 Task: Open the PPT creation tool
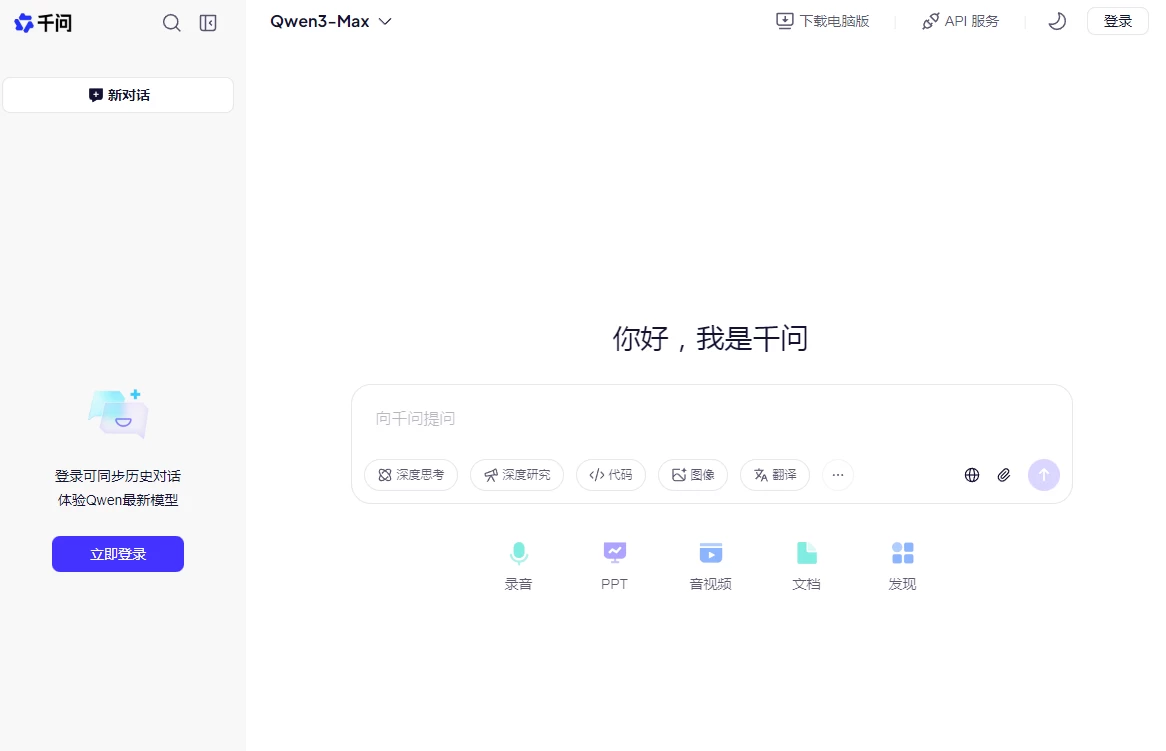(x=614, y=563)
